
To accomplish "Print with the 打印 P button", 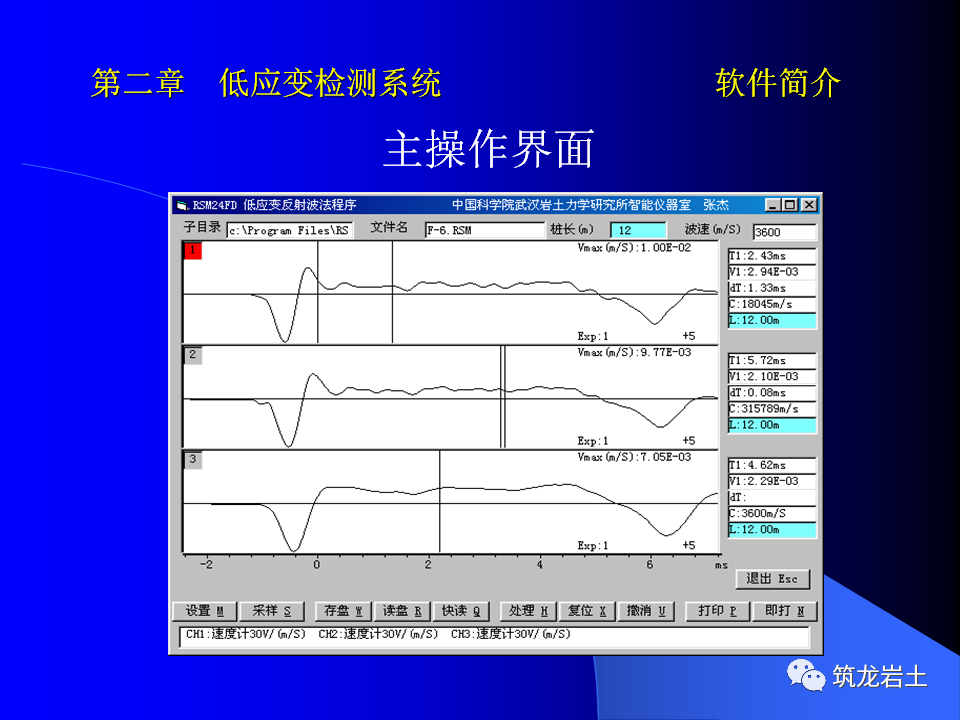I will [717, 610].
